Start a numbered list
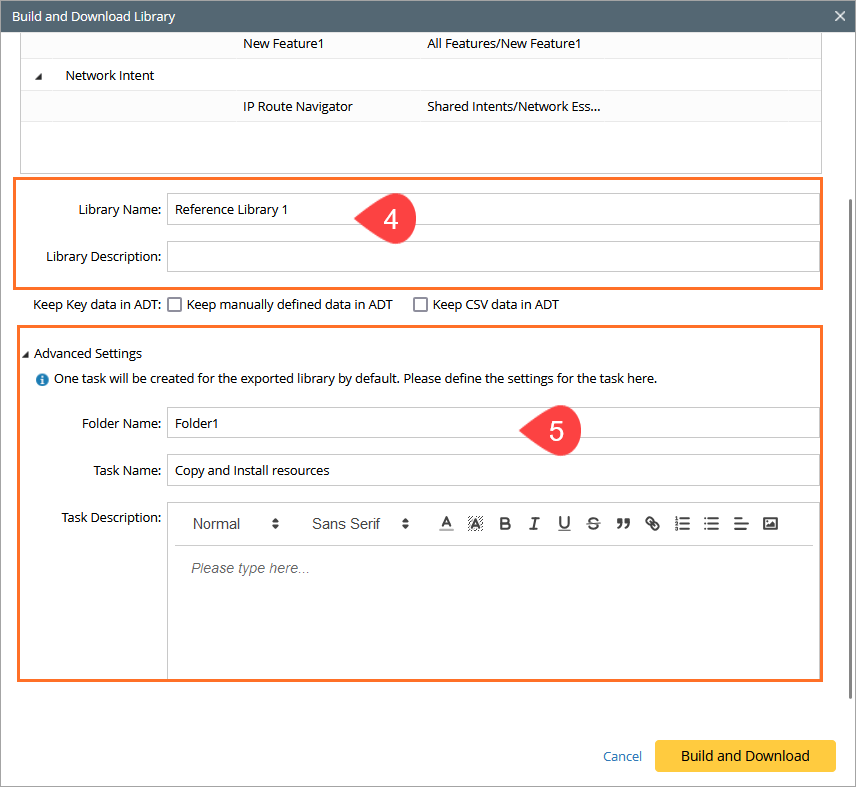Viewport: 856px width, 787px height. [x=682, y=524]
